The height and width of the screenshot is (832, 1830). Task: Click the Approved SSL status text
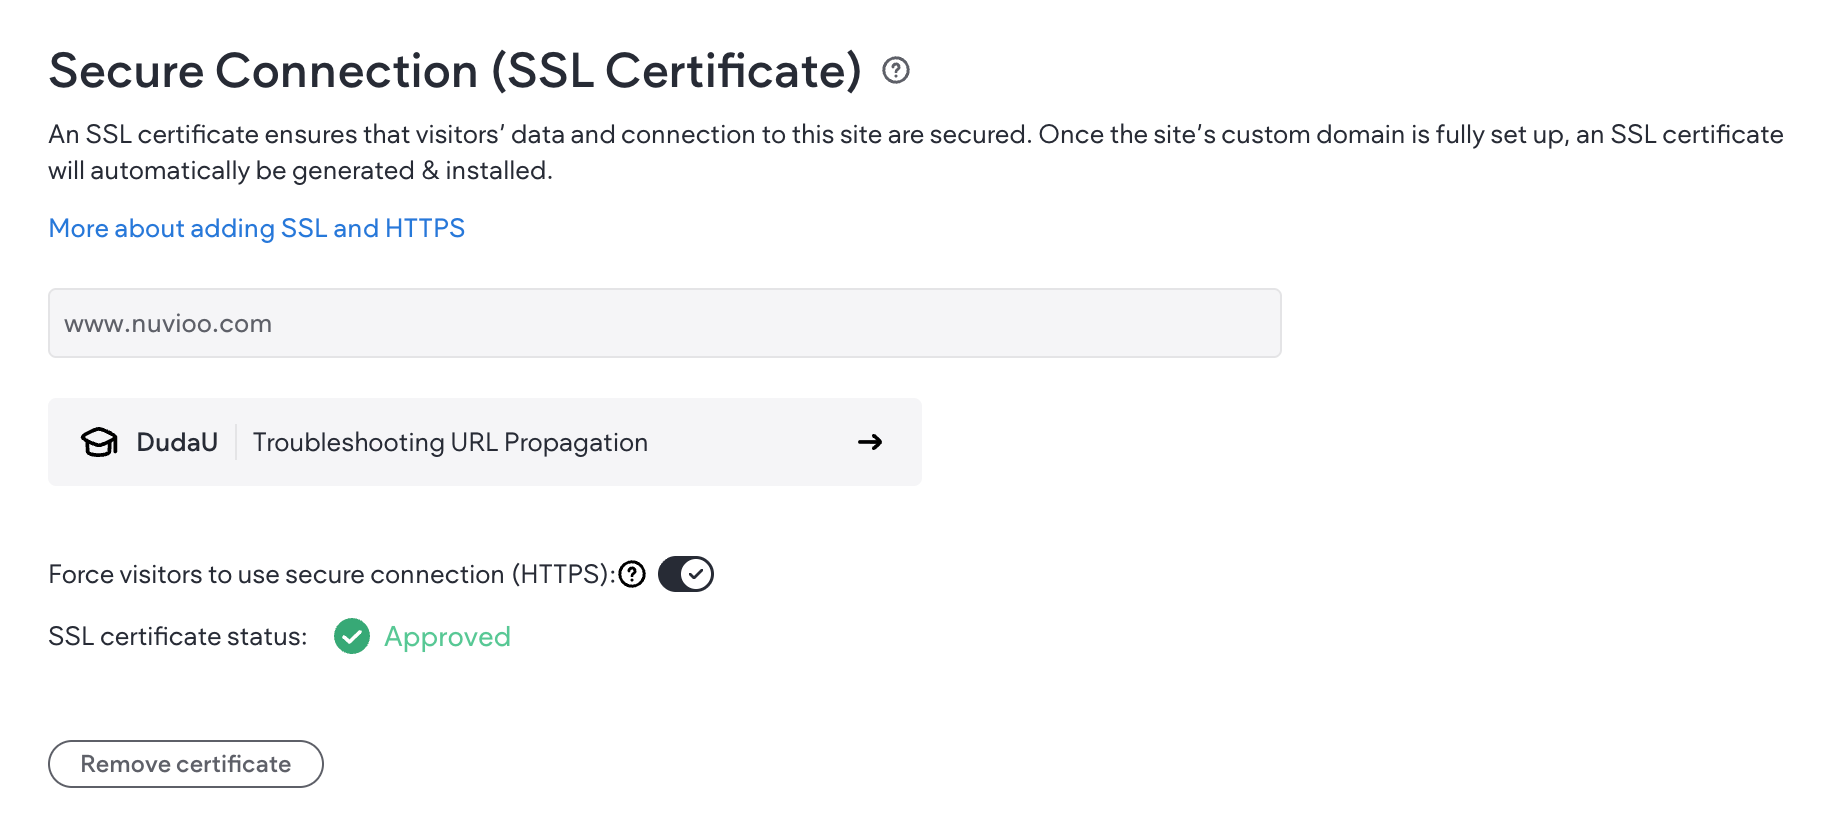pos(447,636)
